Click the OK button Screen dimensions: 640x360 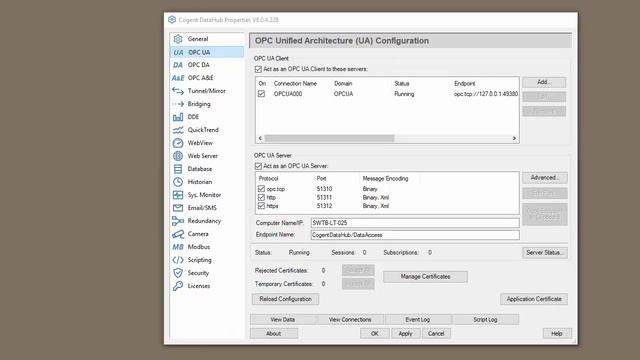point(375,333)
